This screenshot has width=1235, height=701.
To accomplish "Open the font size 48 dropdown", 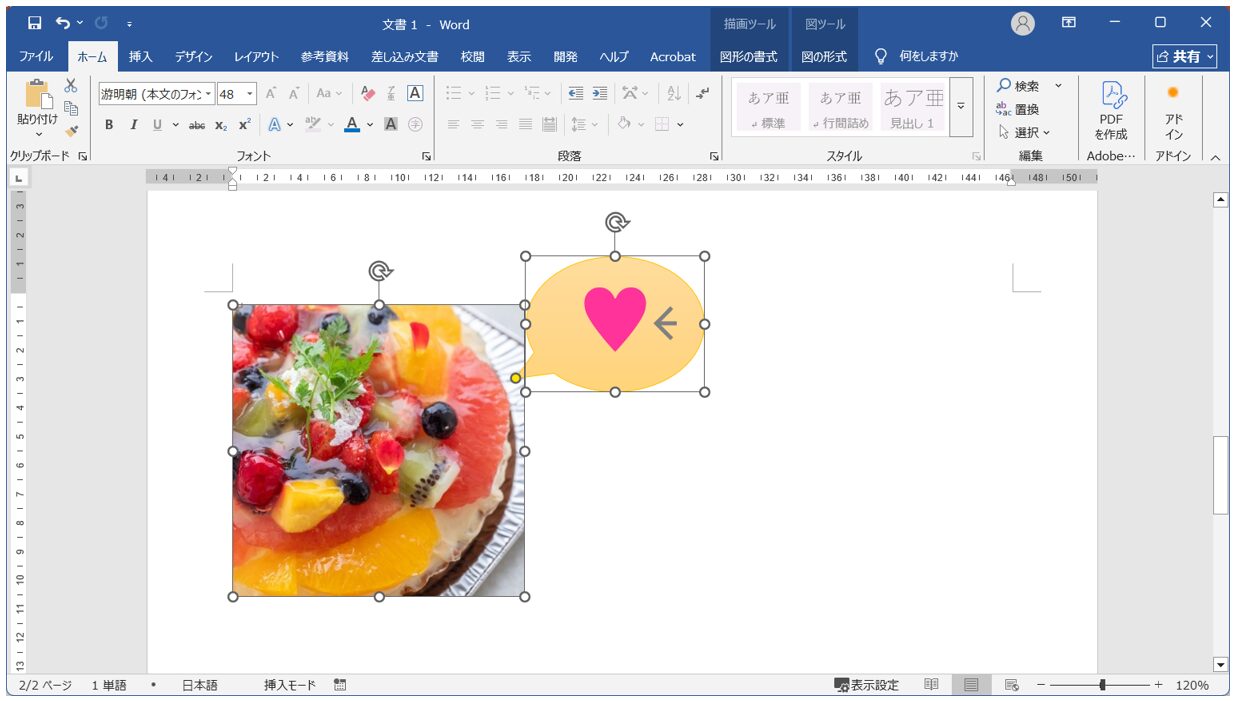I will 250,94.
